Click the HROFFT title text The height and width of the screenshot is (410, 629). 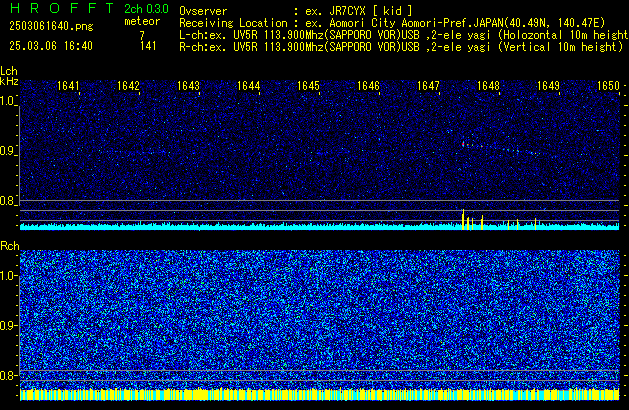62,8
